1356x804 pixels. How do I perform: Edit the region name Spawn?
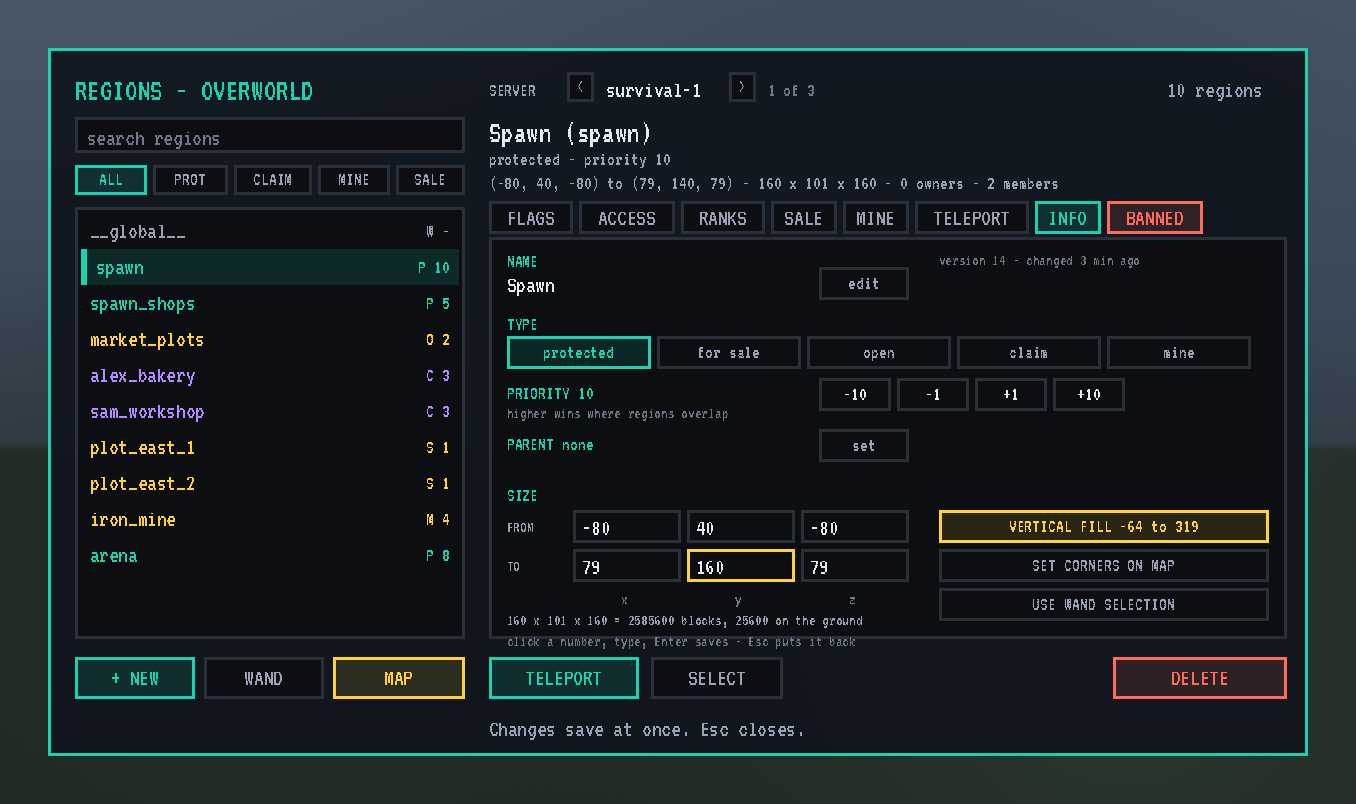(864, 284)
